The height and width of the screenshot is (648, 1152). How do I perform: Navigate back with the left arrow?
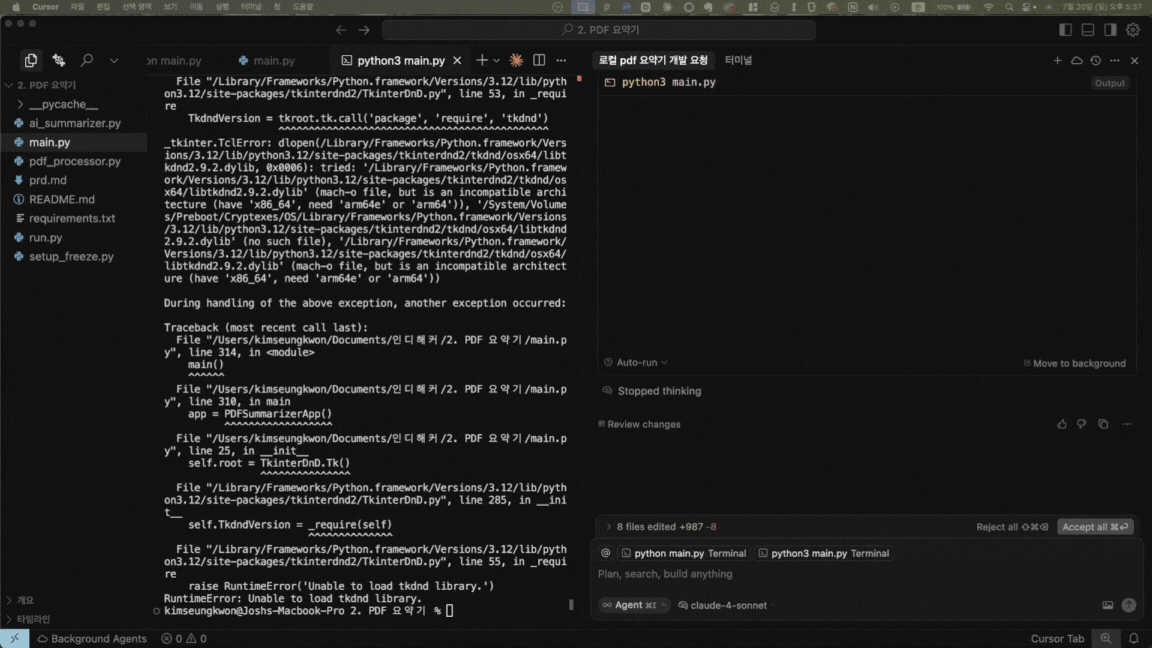pyautogui.click(x=341, y=30)
